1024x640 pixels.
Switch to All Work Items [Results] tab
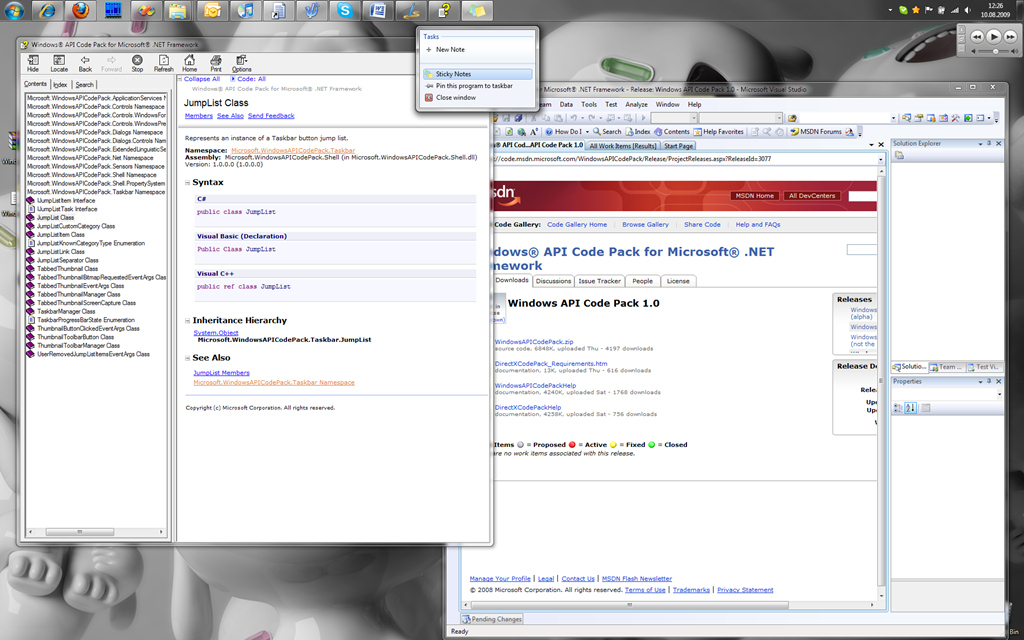(622, 146)
